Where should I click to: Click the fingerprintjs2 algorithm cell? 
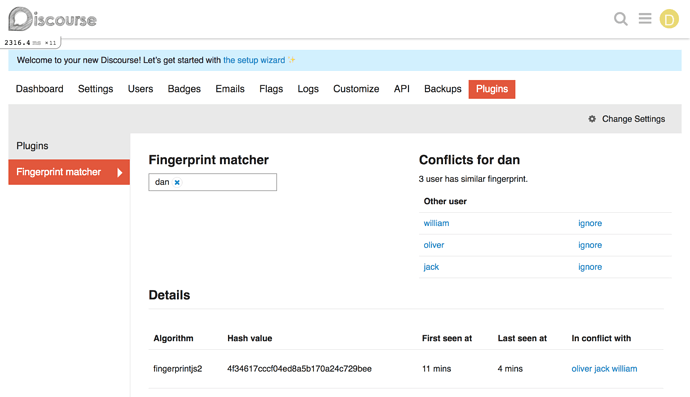177,369
